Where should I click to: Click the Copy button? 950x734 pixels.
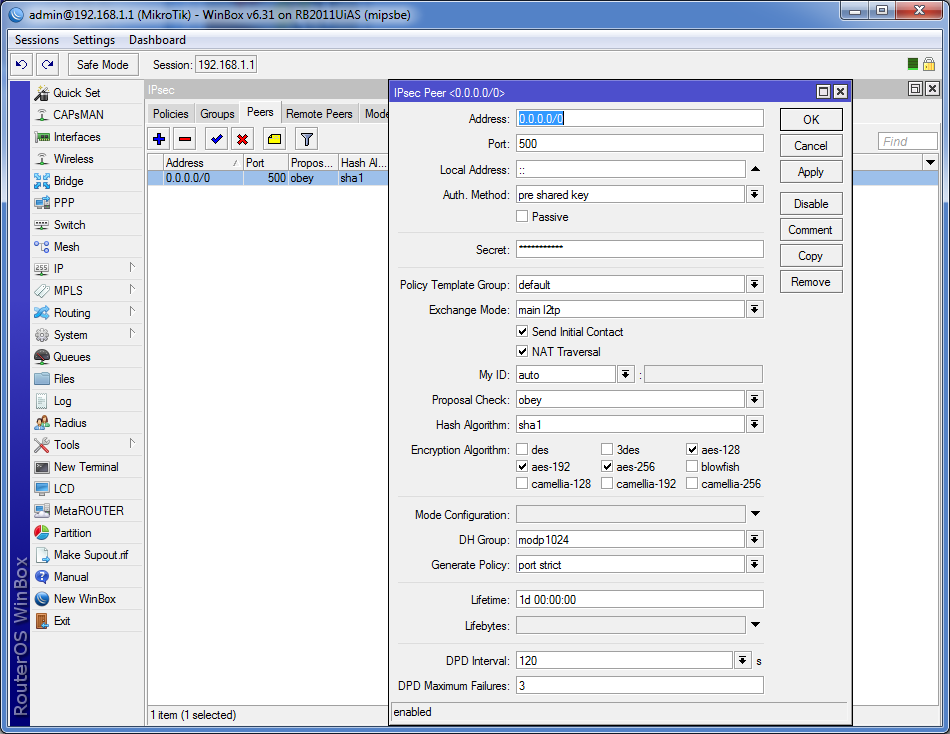point(811,256)
